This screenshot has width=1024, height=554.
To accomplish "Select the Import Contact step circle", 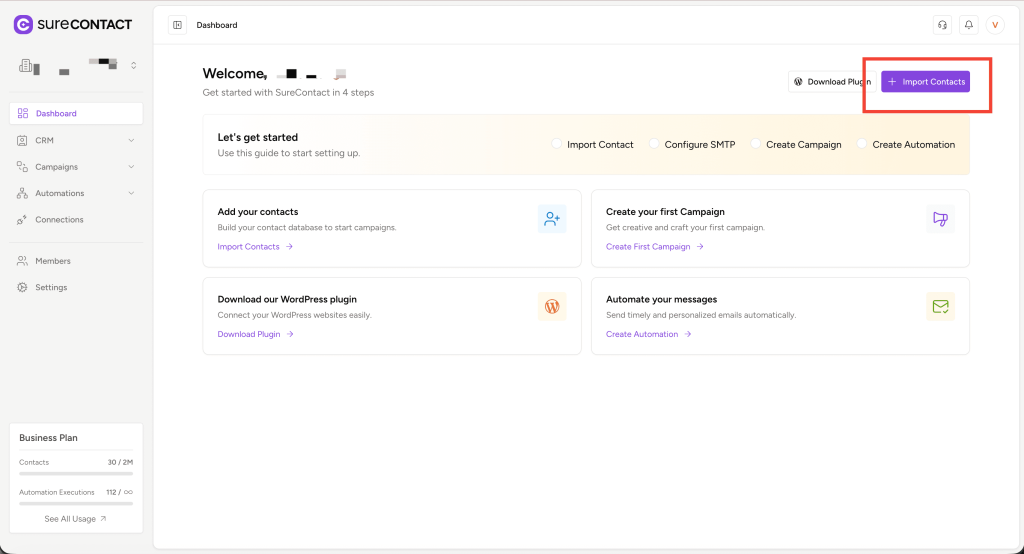I will tap(557, 144).
